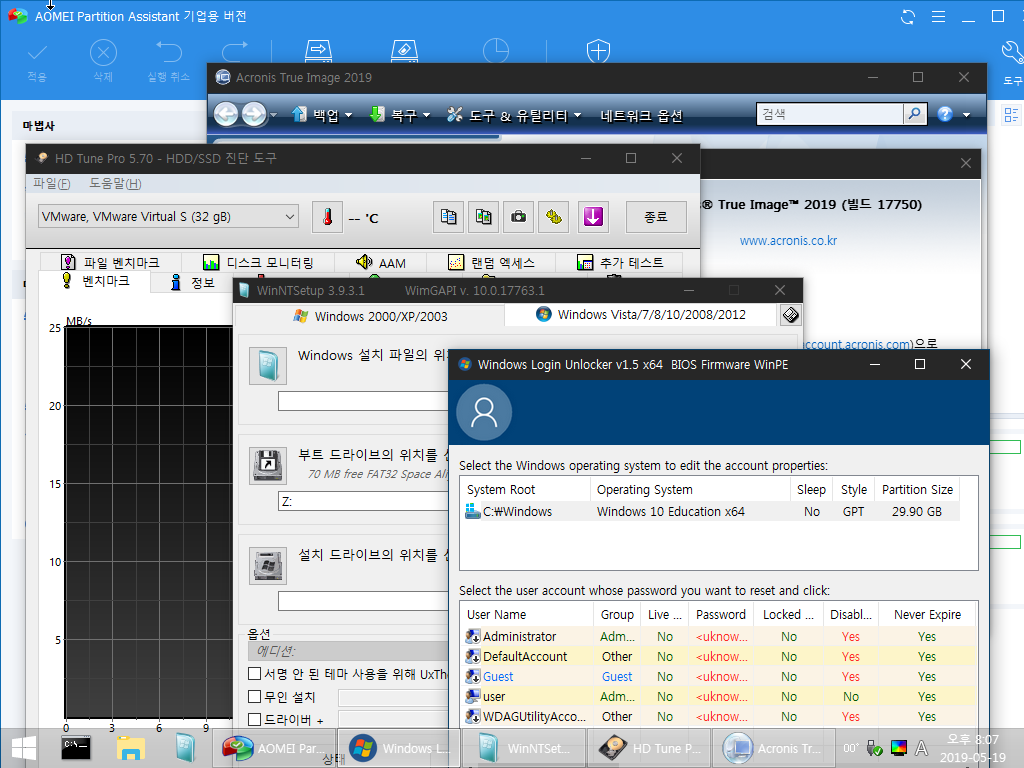The width and height of the screenshot is (1024, 768).
Task: Click the HD Tune camera screenshot icon
Action: click(519, 217)
